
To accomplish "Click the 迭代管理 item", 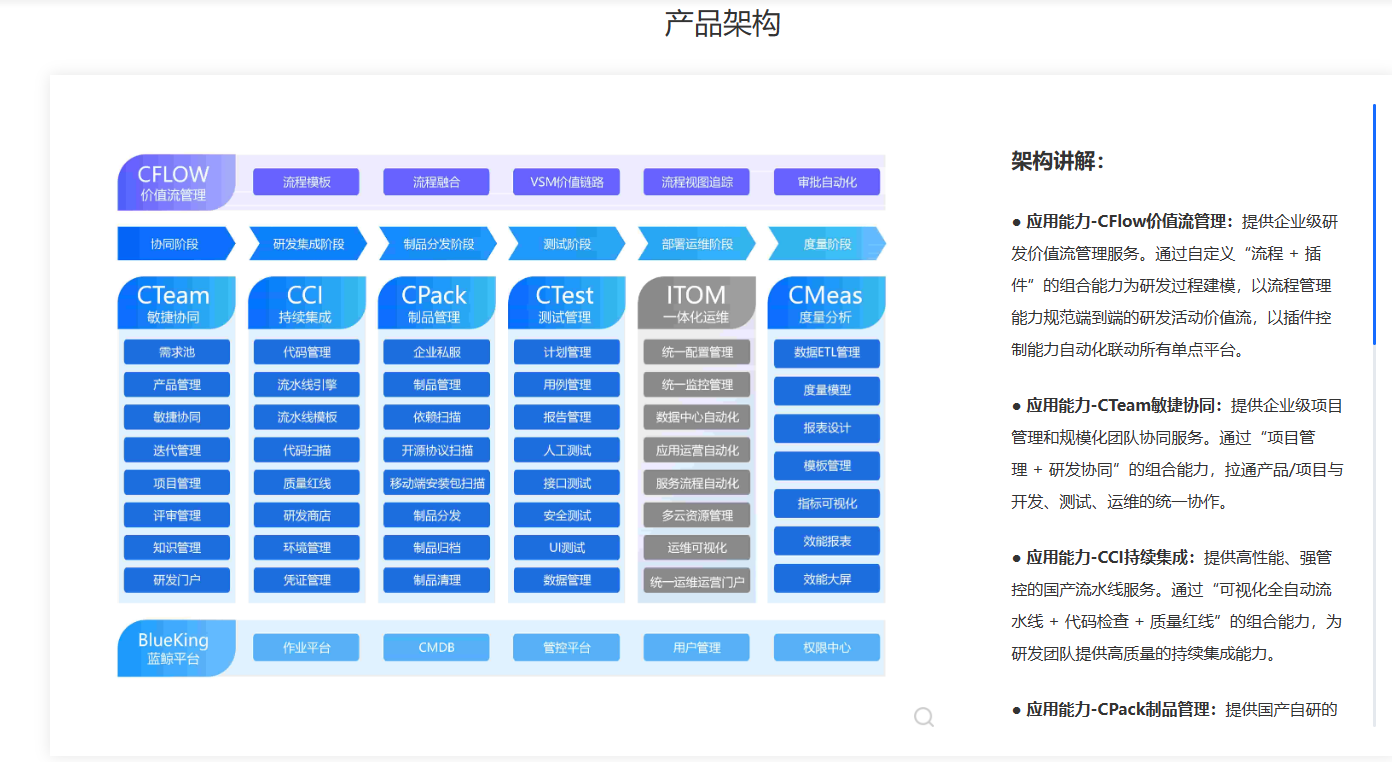I will pos(177,450).
